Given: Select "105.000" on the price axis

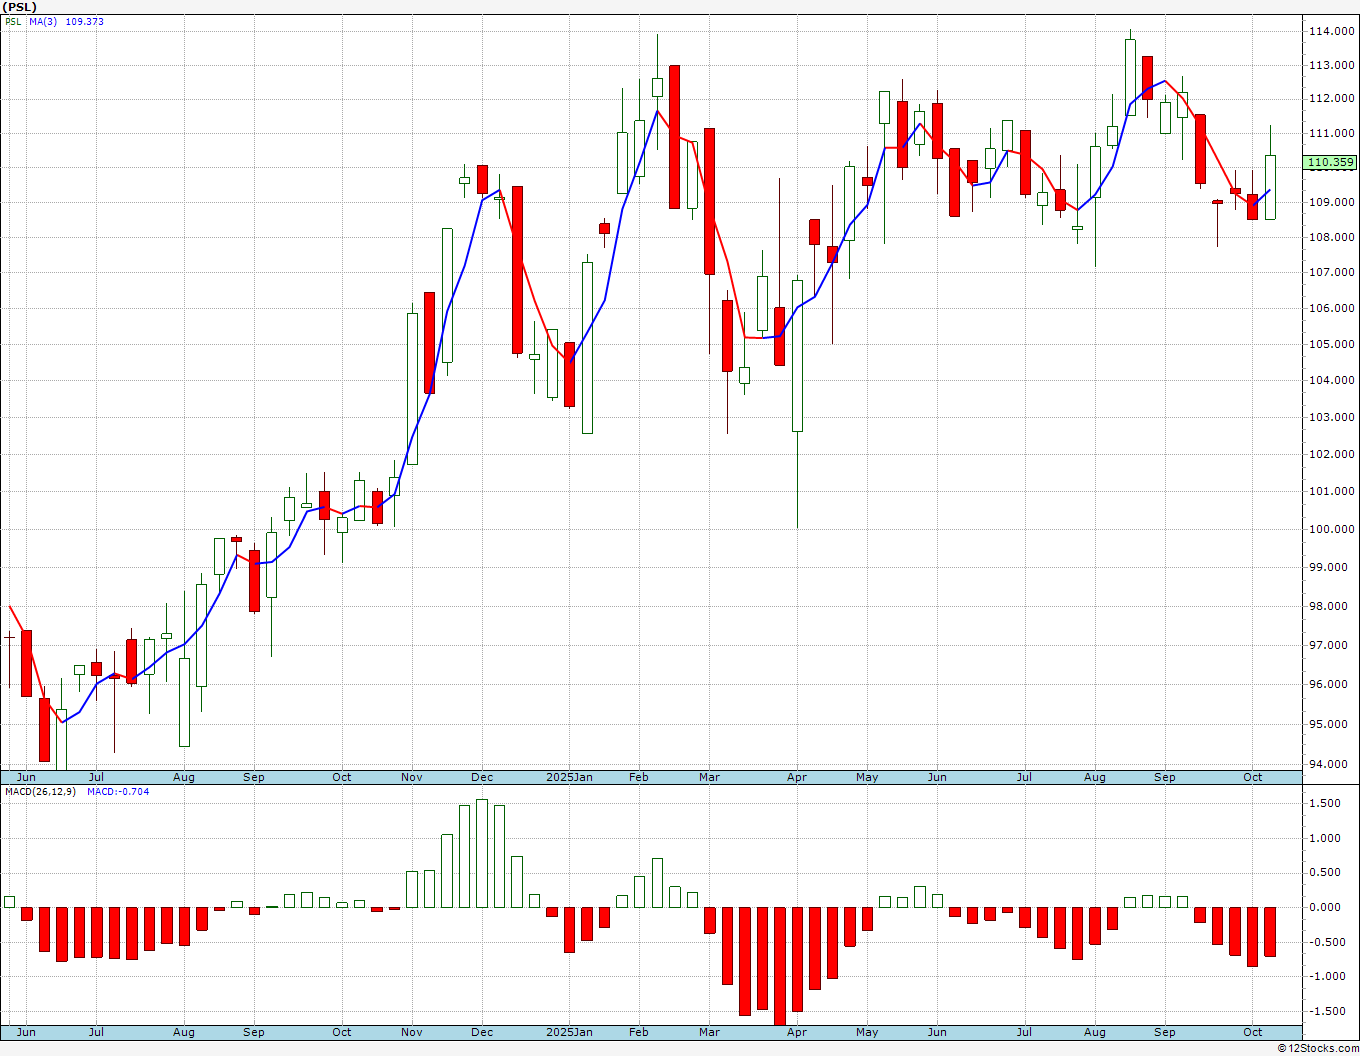Looking at the screenshot, I should click(x=1331, y=344).
